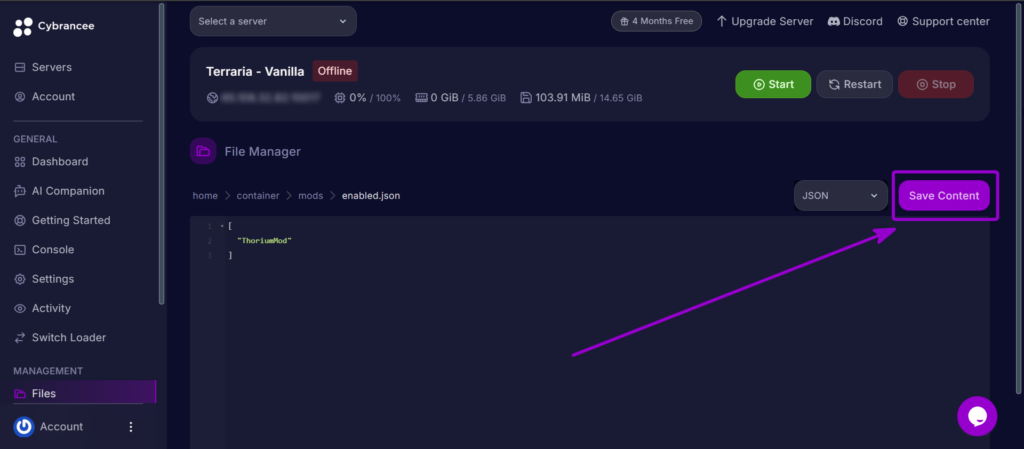This screenshot has width=1024, height=449.
Task: Open AI Companion page
Action: click(x=68, y=191)
